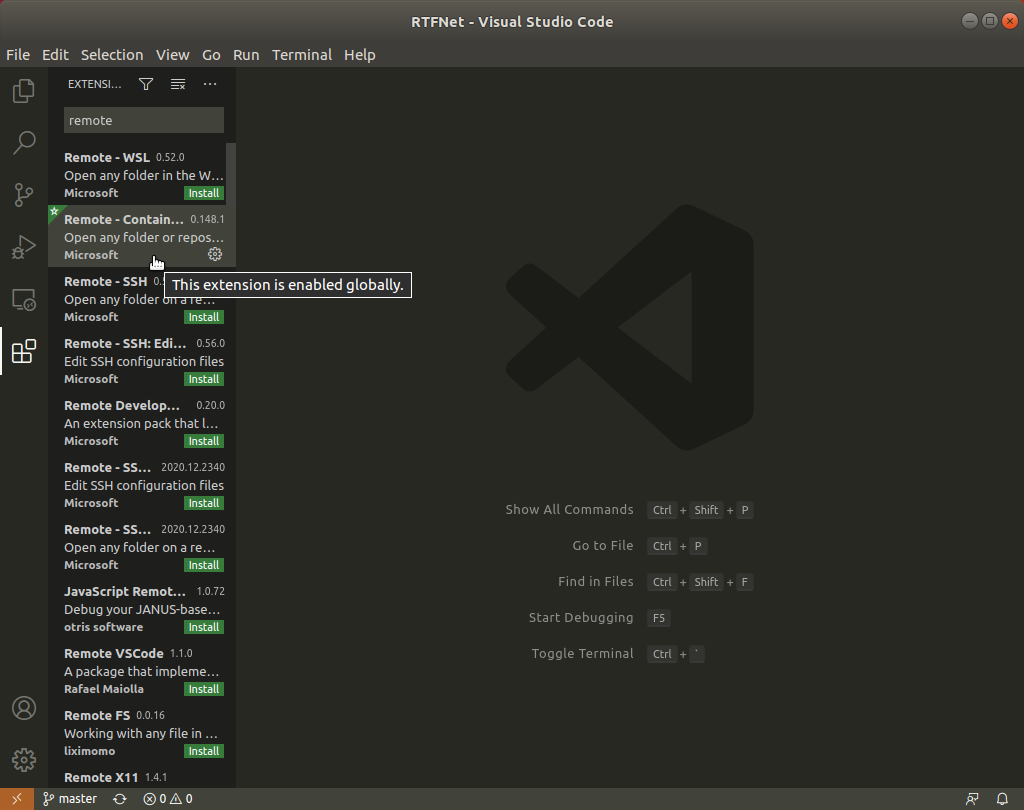The height and width of the screenshot is (810, 1024).
Task: Synchronize changes via status bar icon
Action: pyautogui.click(x=120, y=799)
